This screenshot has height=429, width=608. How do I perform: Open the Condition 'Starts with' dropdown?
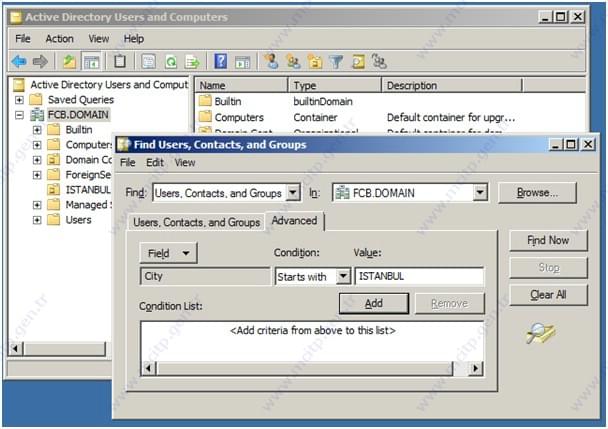click(x=343, y=277)
